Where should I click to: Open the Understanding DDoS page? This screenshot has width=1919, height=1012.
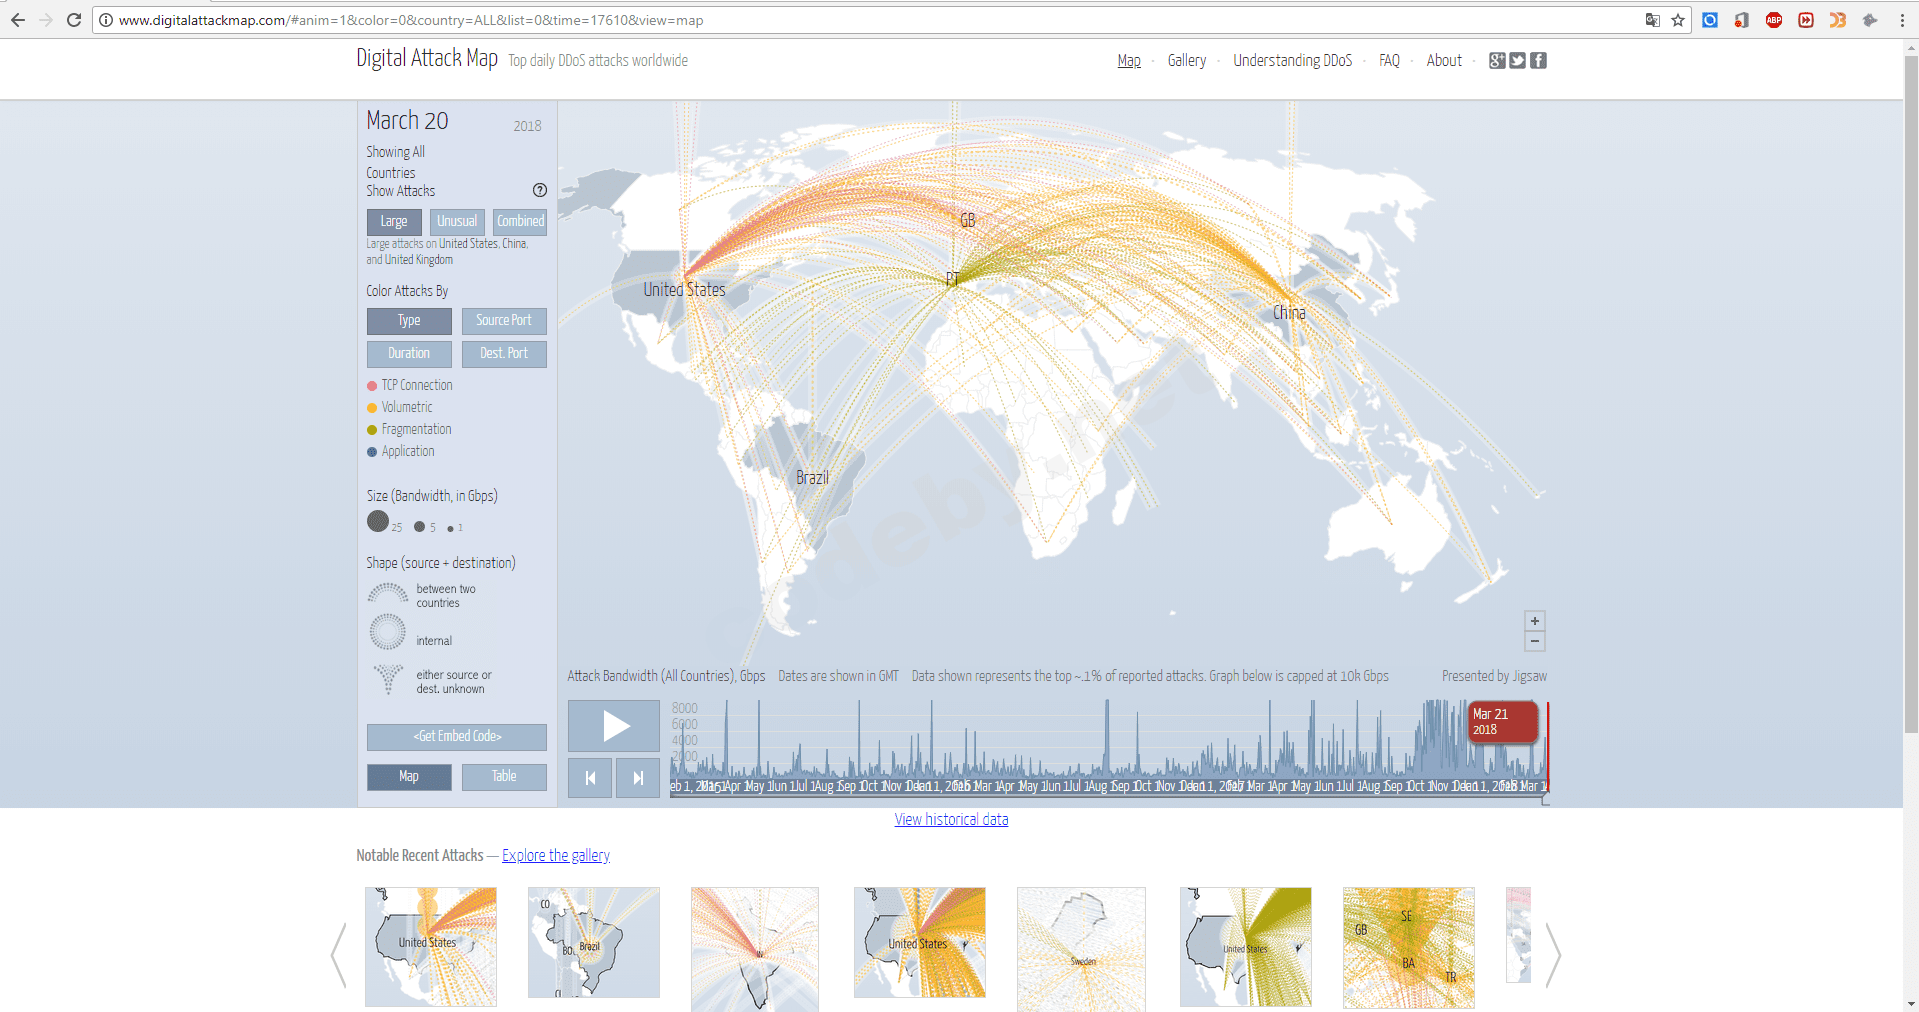(1292, 61)
